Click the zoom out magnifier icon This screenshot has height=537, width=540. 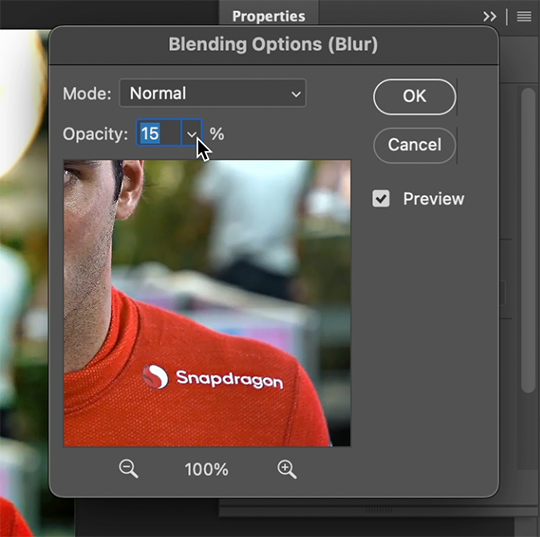point(128,469)
